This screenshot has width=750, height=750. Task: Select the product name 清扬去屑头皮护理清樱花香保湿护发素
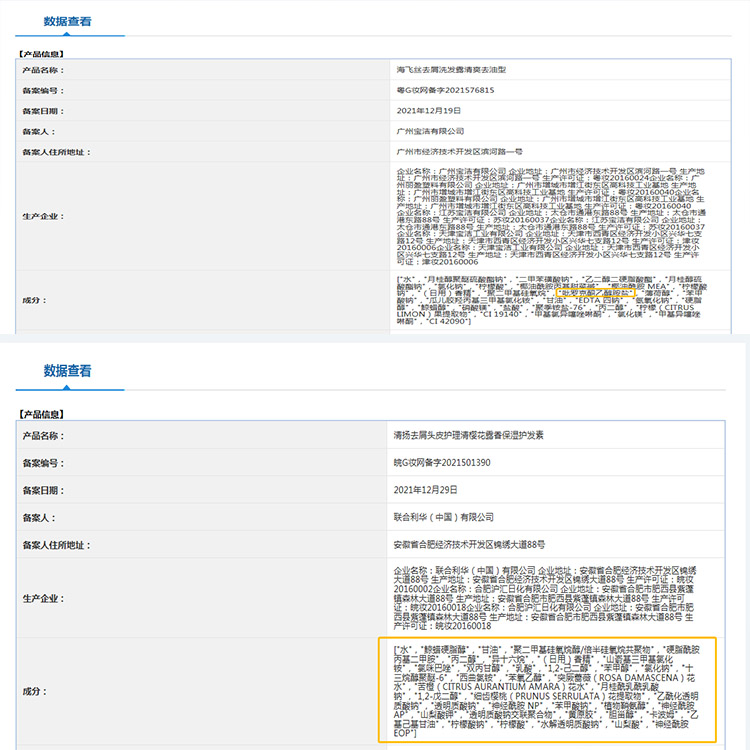pos(468,435)
